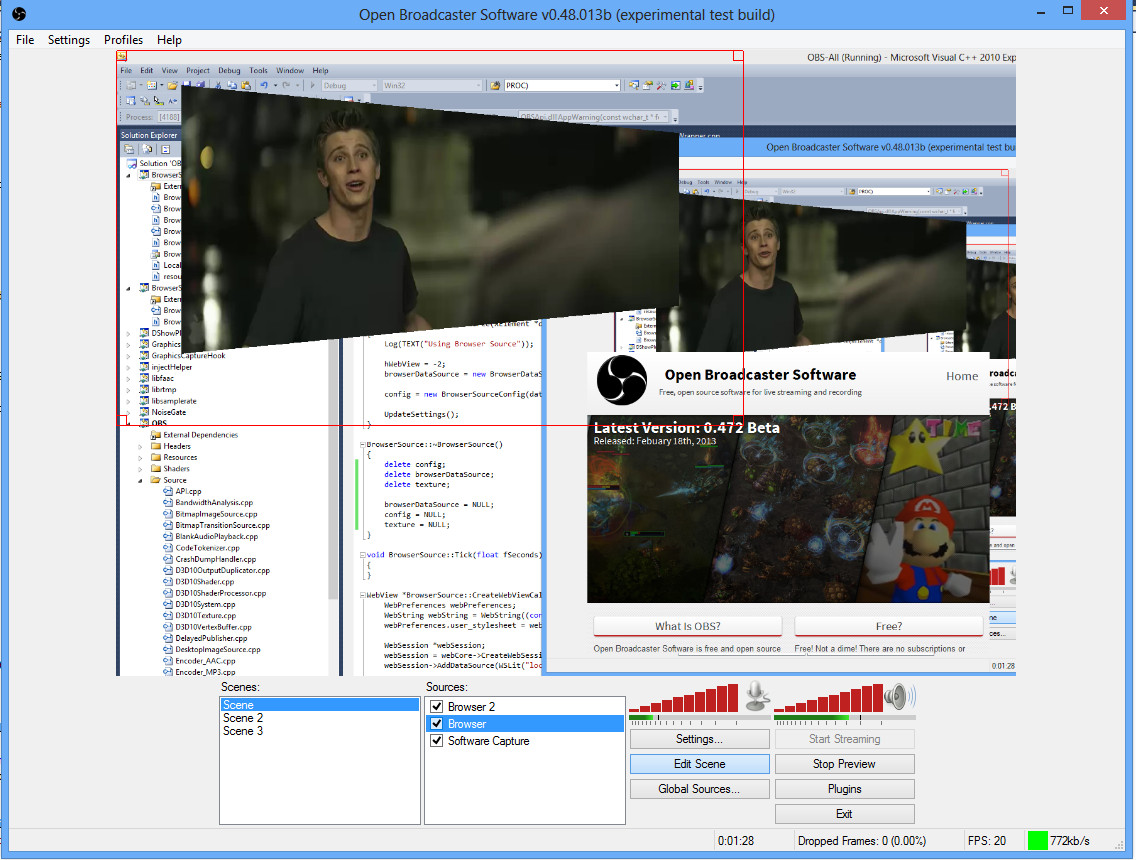The width and height of the screenshot is (1136, 860).
Task: Click the Open File folder icon in the Visual Studio toolbar
Action: tap(172, 85)
